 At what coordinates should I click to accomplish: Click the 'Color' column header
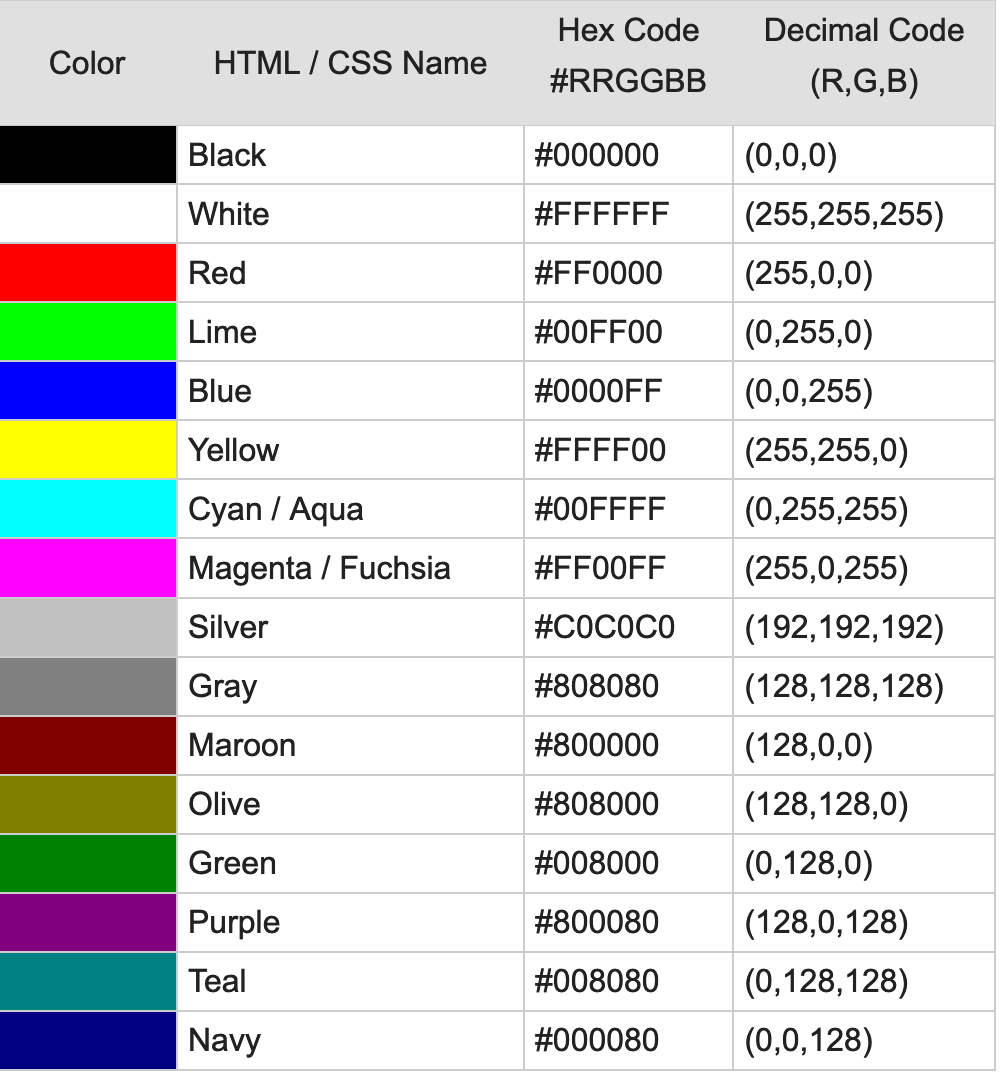[x=87, y=63]
